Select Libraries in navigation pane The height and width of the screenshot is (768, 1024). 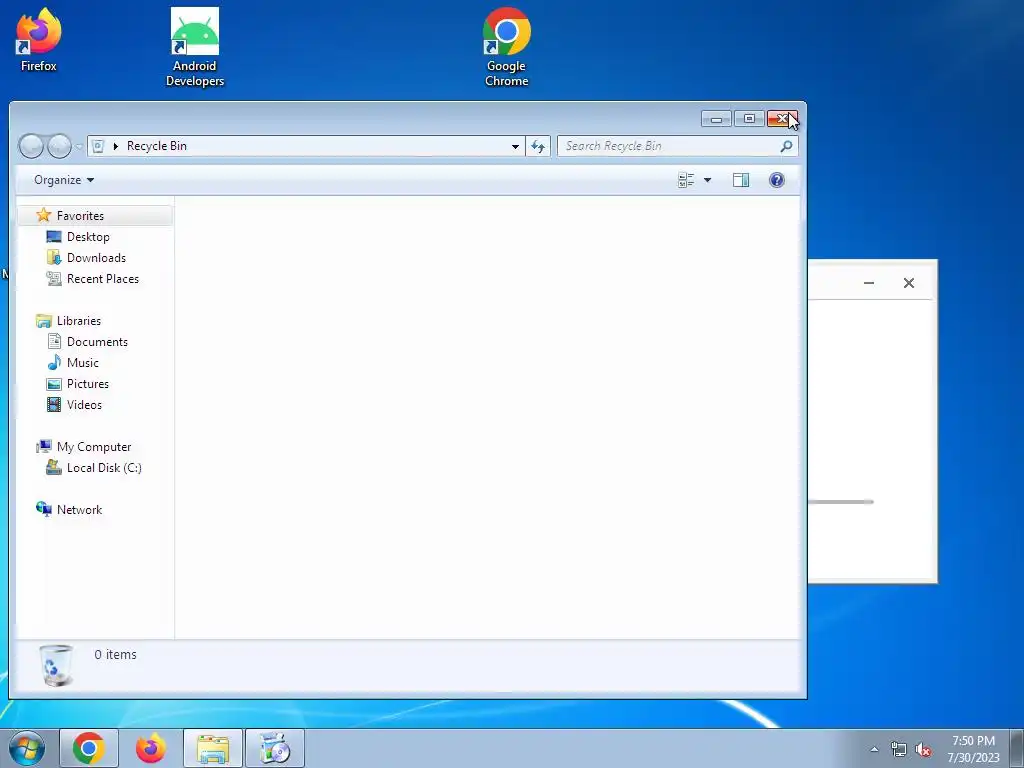pyautogui.click(x=78, y=321)
